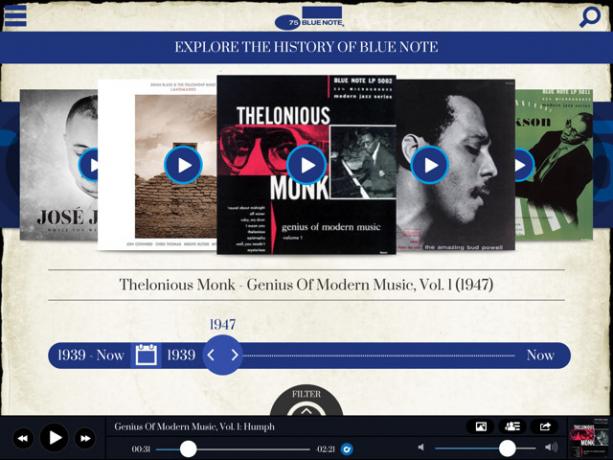Play Thelonious Monk Genius of Modern Music
This screenshot has width=613, height=460.
pyautogui.click(x=306, y=165)
